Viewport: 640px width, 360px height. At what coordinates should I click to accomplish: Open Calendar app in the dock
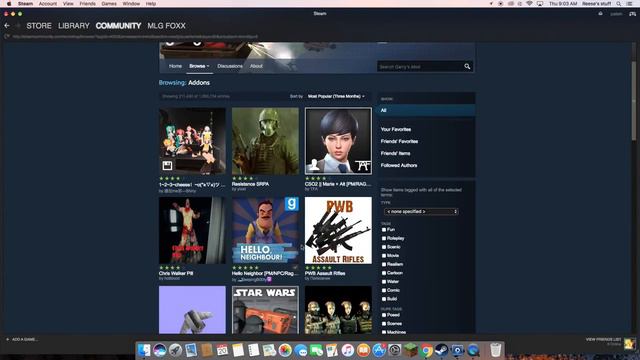[x=222, y=350]
